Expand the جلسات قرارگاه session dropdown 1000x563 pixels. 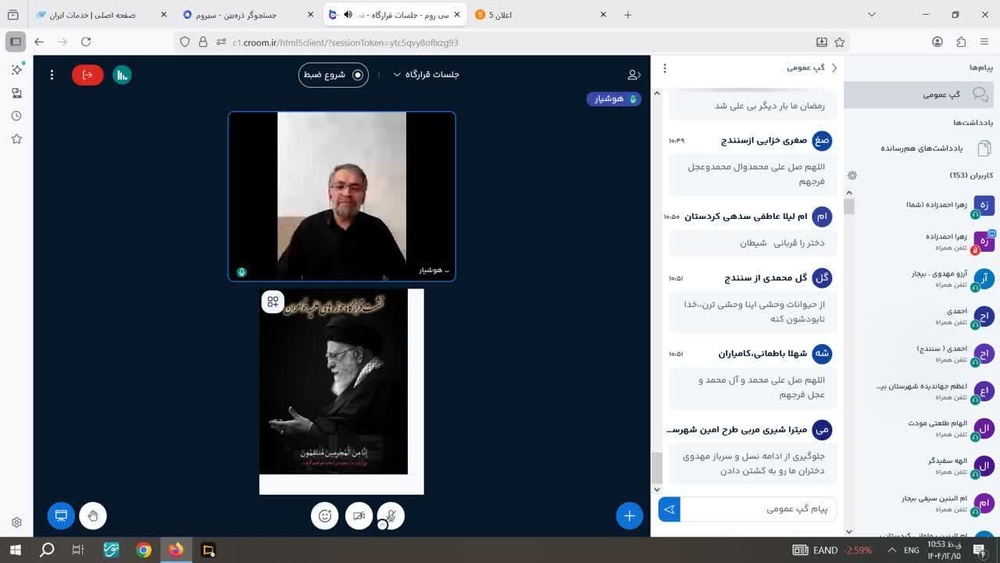426,75
